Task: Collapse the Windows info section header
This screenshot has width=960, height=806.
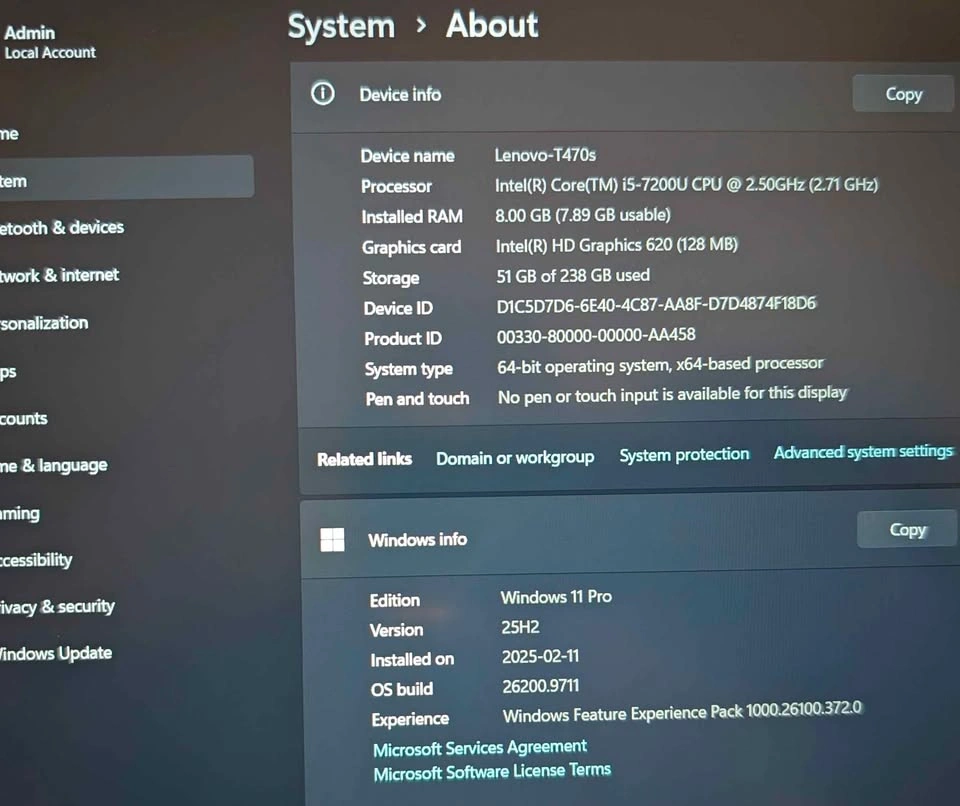Action: coord(629,537)
